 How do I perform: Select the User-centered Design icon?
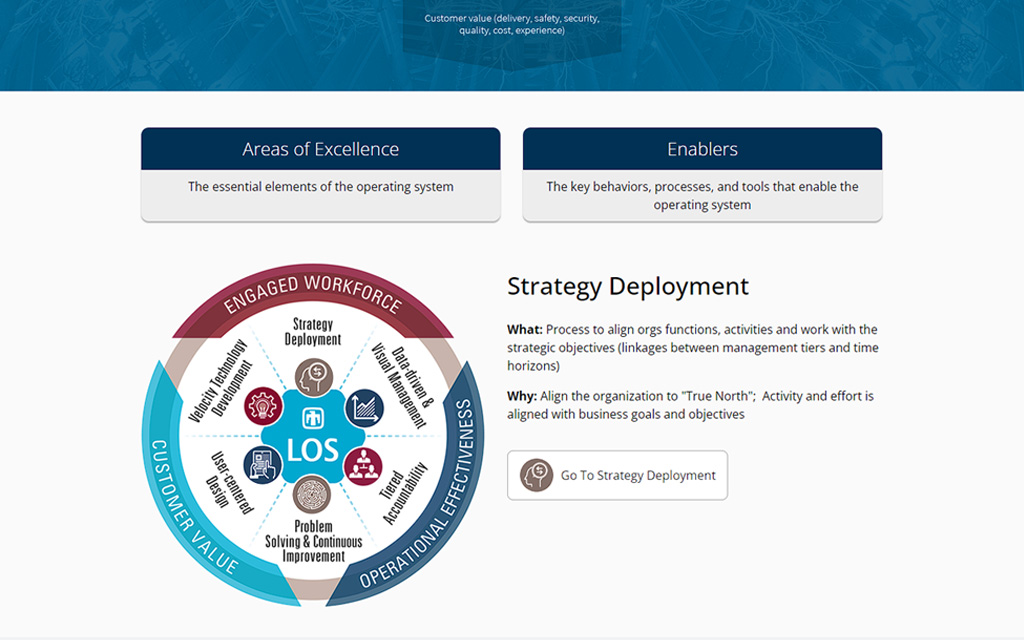[263, 465]
